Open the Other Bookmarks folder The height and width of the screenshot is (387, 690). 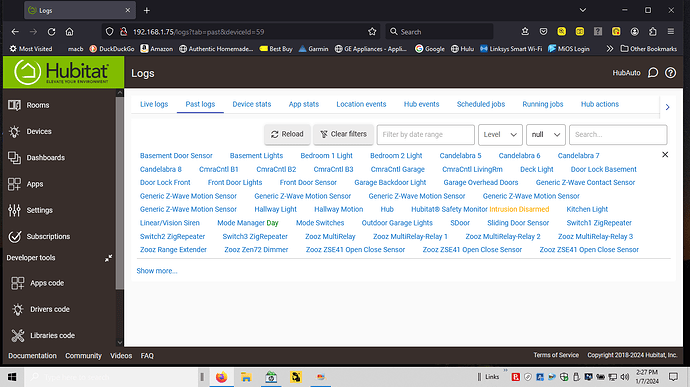[x=649, y=49]
